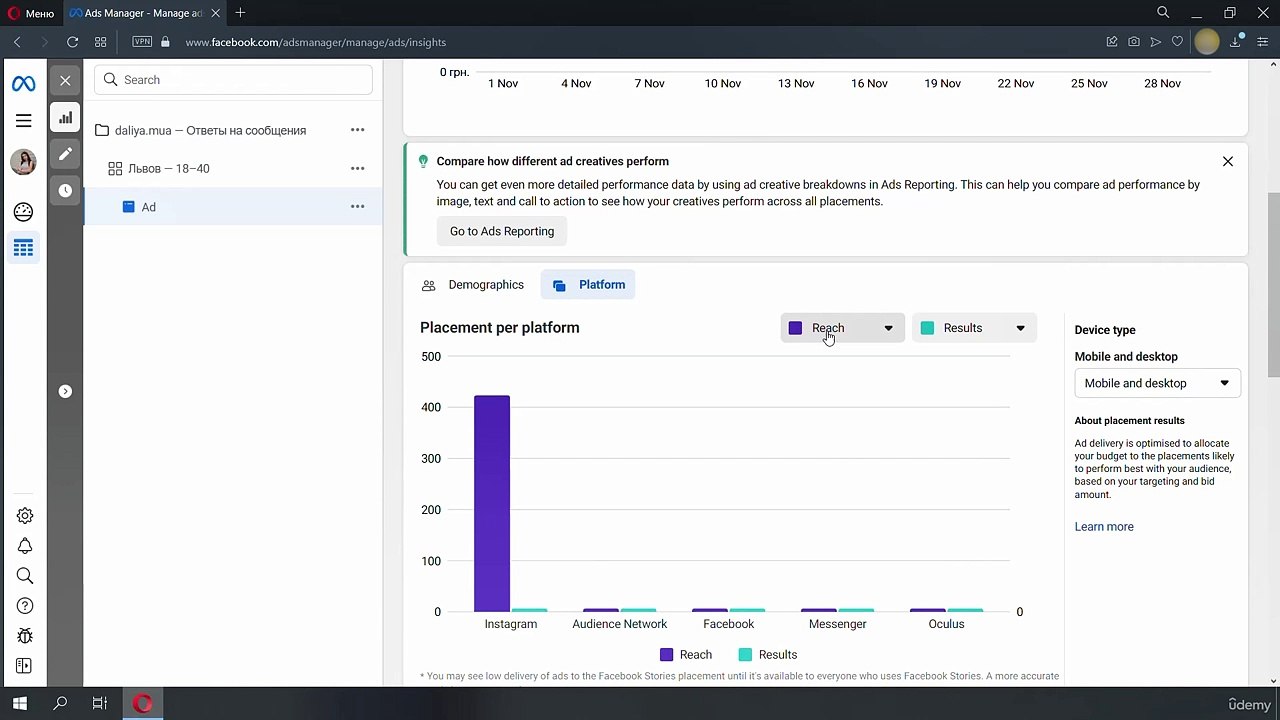The height and width of the screenshot is (720, 1280).
Task: Open the smiley-face audience icon in the left rail
Action: [23, 211]
